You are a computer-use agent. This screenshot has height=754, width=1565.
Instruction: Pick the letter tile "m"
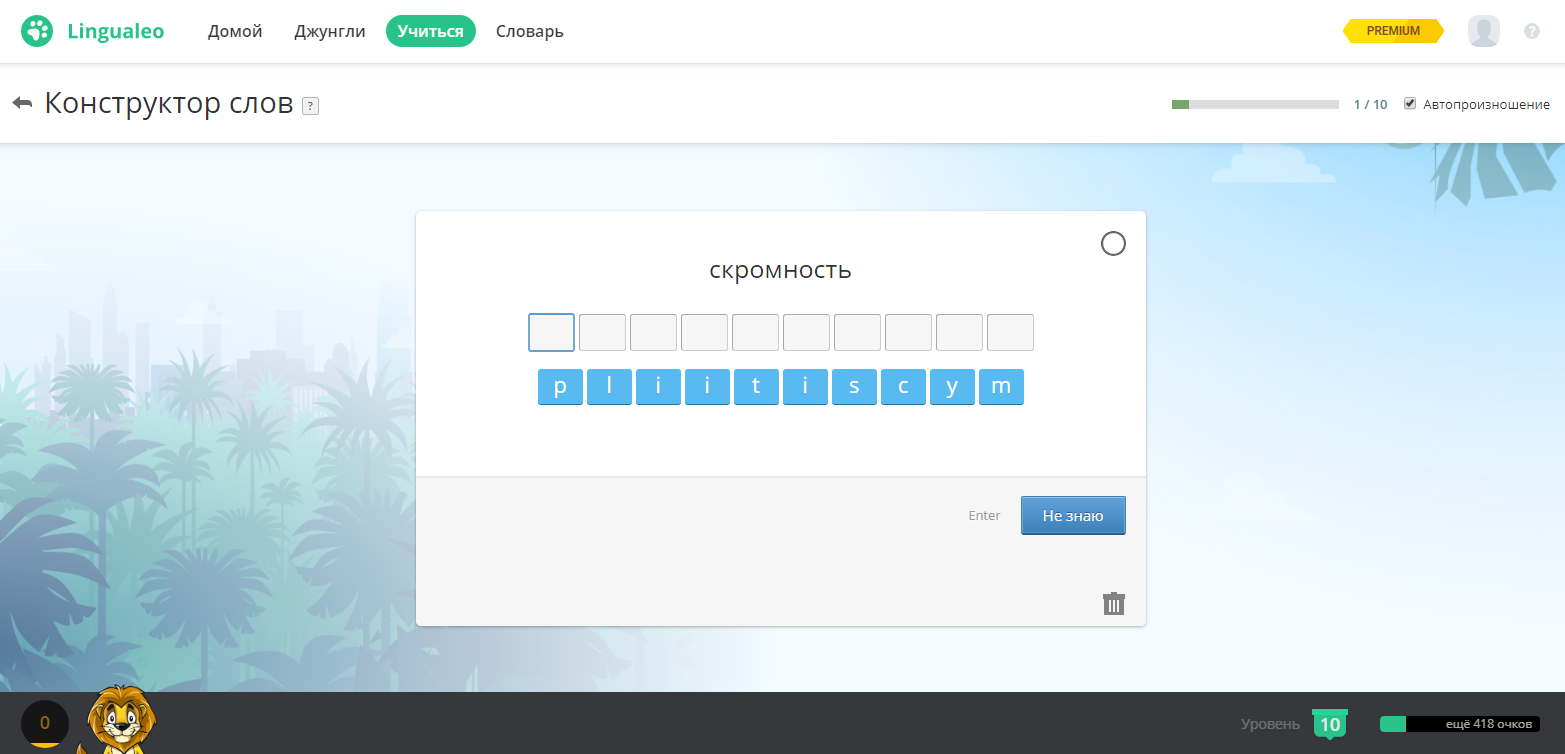click(x=1001, y=387)
